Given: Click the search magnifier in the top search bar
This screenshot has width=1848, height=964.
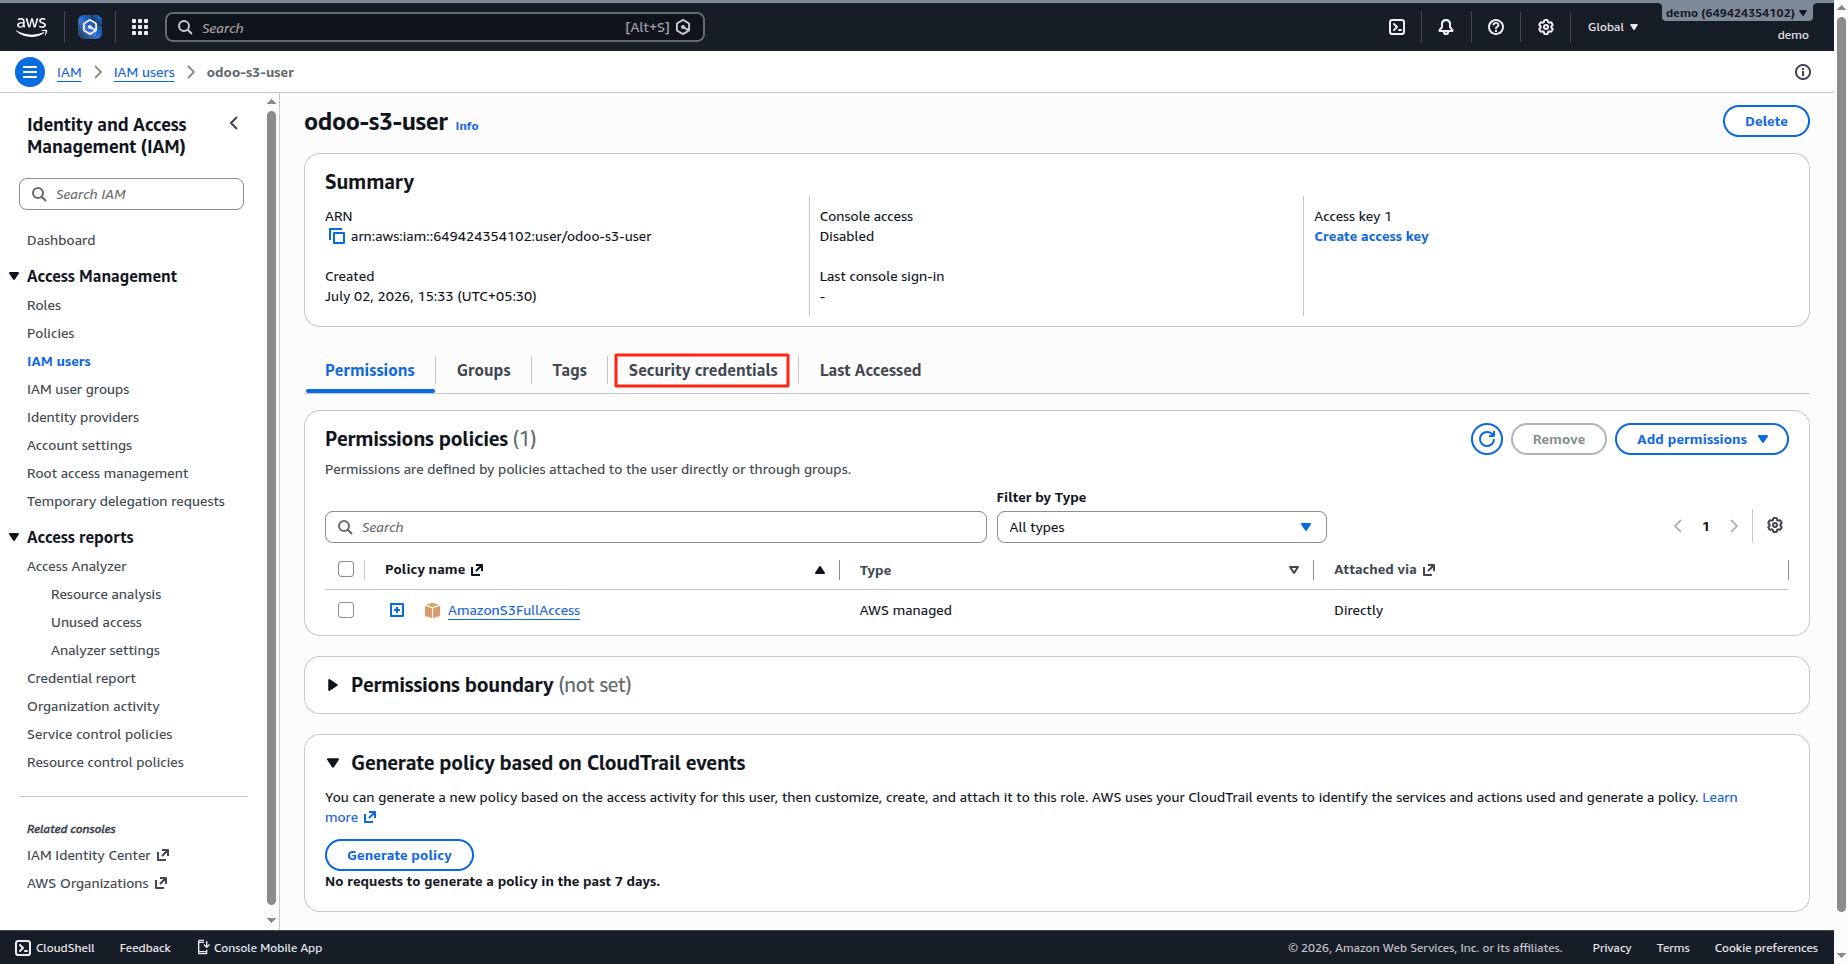Looking at the screenshot, I should coord(185,28).
